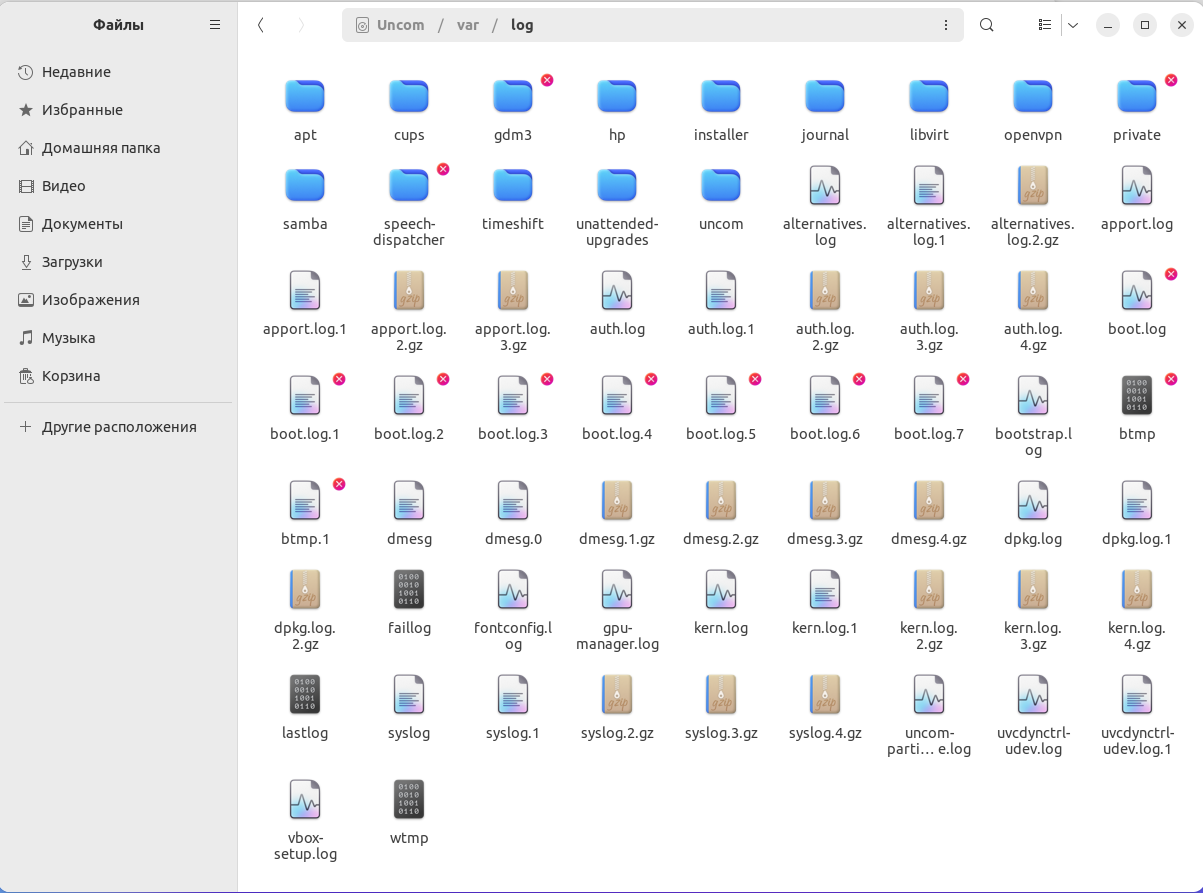The height and width of the screenshot is (893, 1203).
Task: Open Другие расположения in the sidebar
Action: [x=118, y=427]
